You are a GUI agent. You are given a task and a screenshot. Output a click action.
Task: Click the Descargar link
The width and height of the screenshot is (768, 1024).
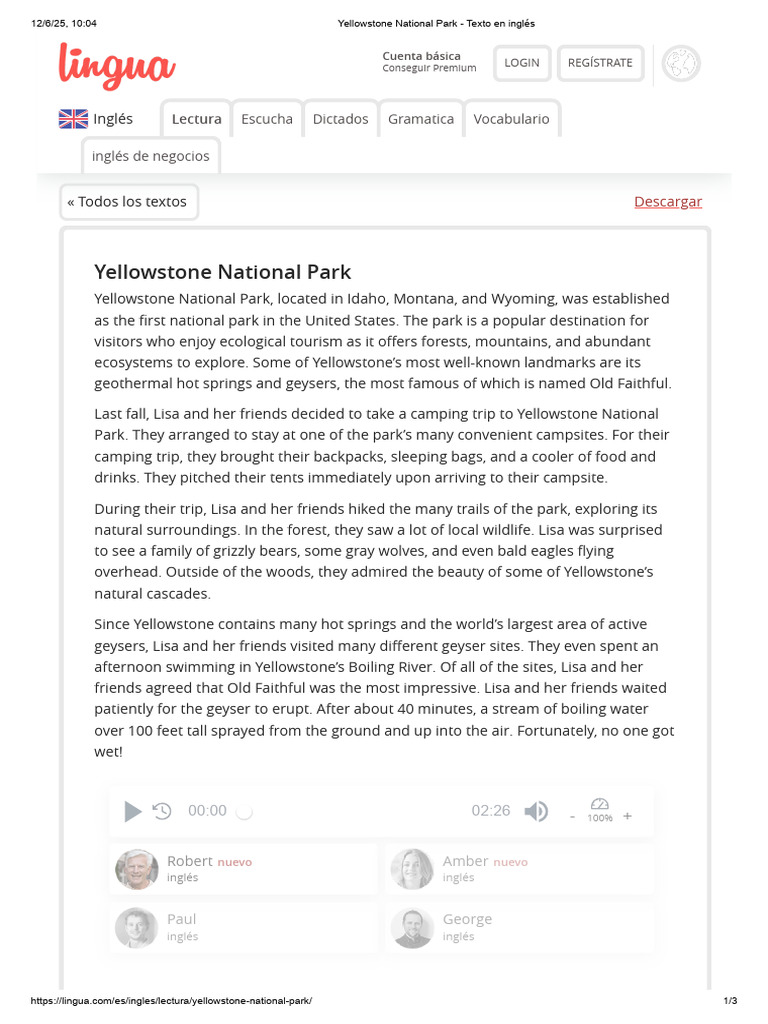668,202
